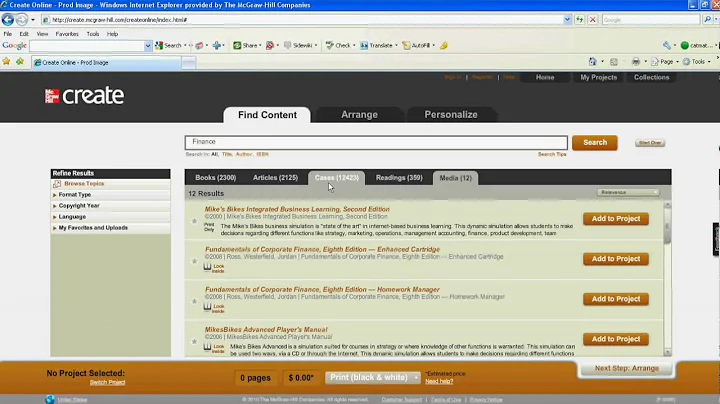The width and height of the screenshot is (720, 404).
Task: Select the Find Content tab
Action: pos(267,115)
